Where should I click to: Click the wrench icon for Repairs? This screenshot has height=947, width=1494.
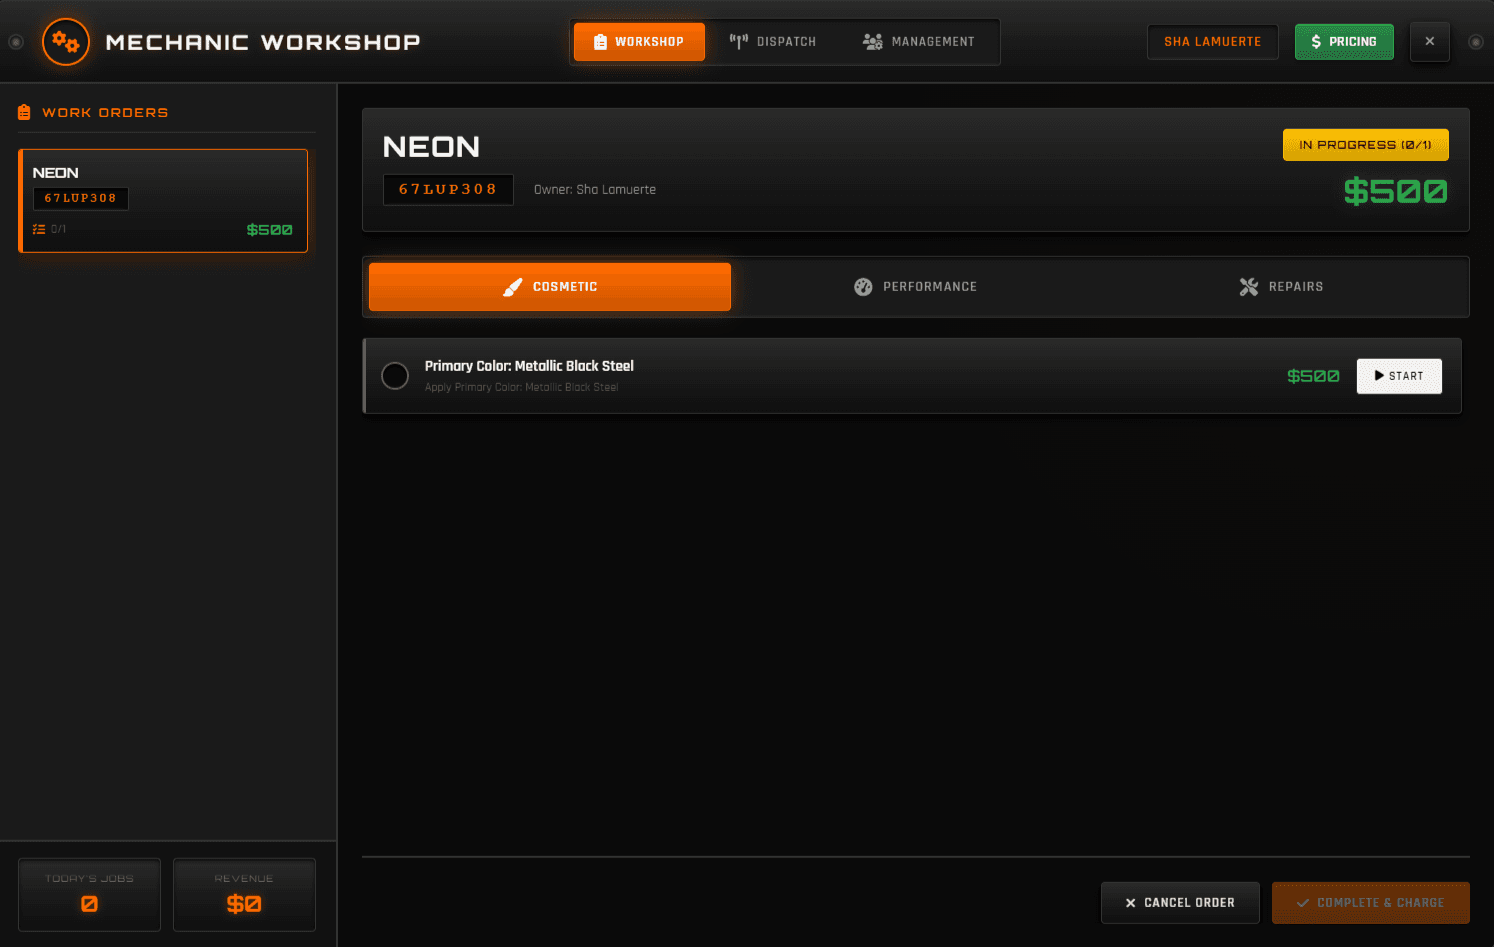[x=1248, y=287]
